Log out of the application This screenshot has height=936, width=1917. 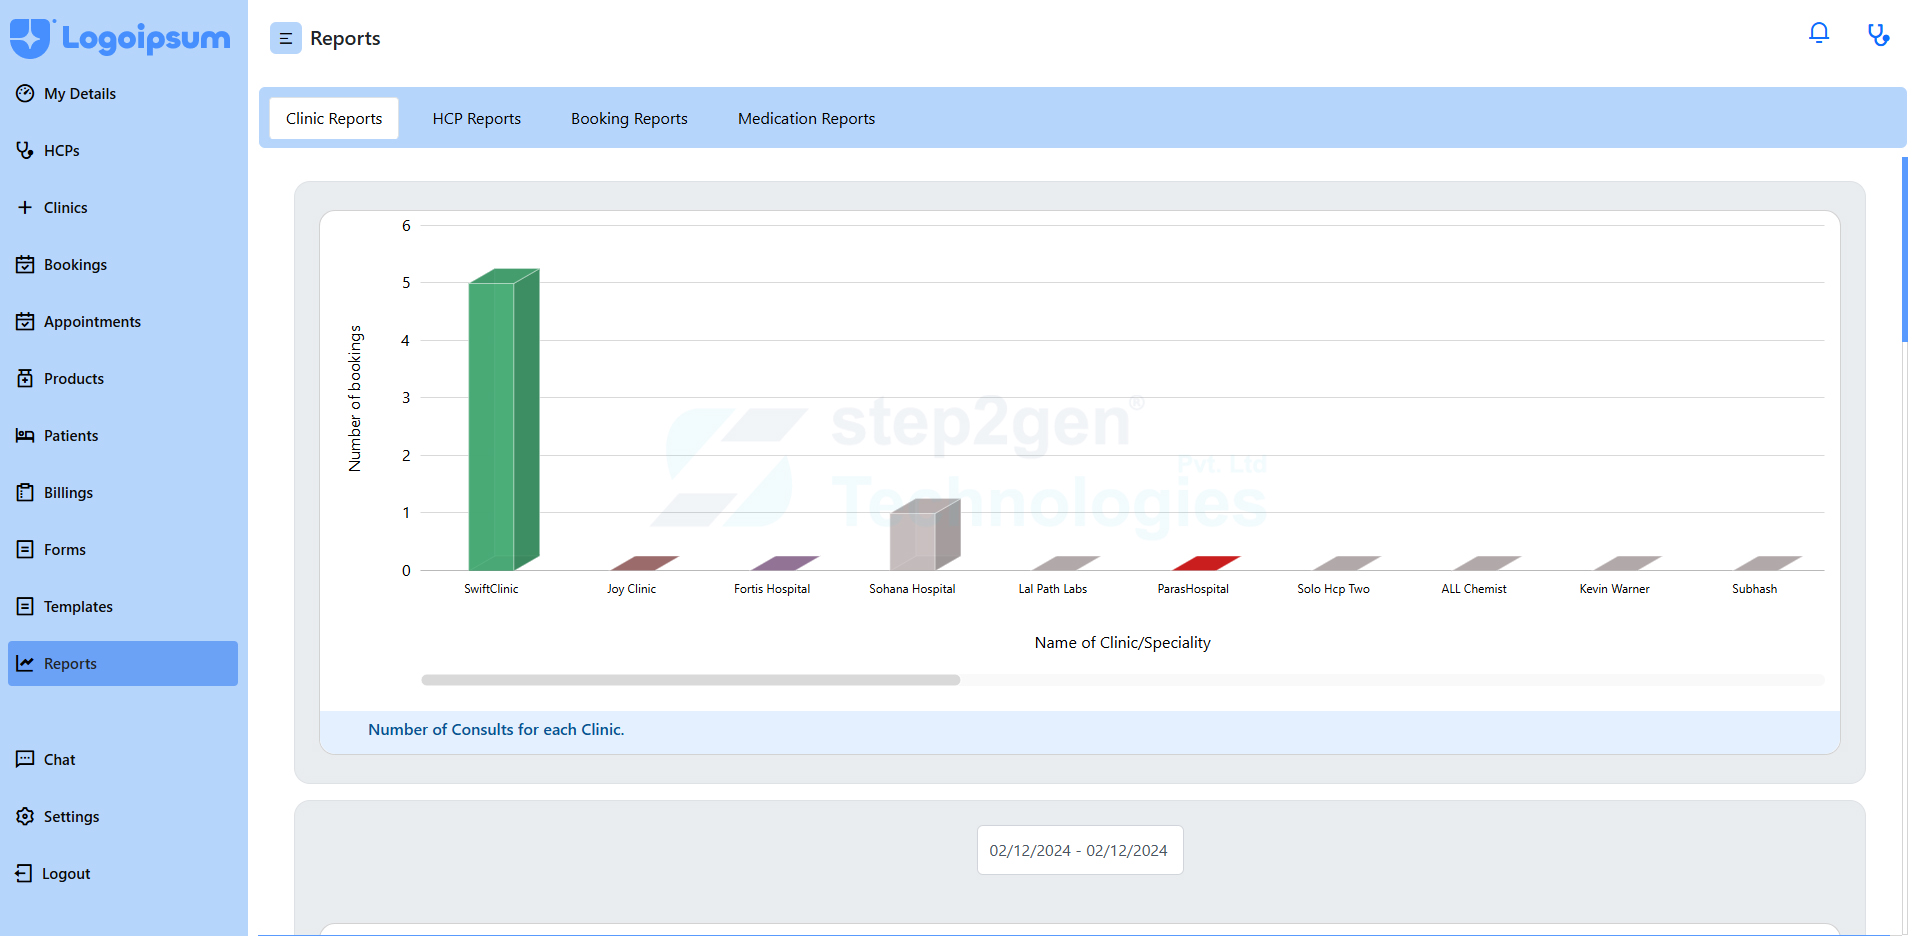click(x=123, y=873)
